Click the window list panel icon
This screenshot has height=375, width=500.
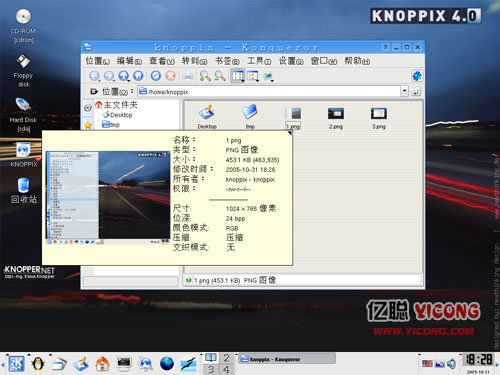pos(59,364)
